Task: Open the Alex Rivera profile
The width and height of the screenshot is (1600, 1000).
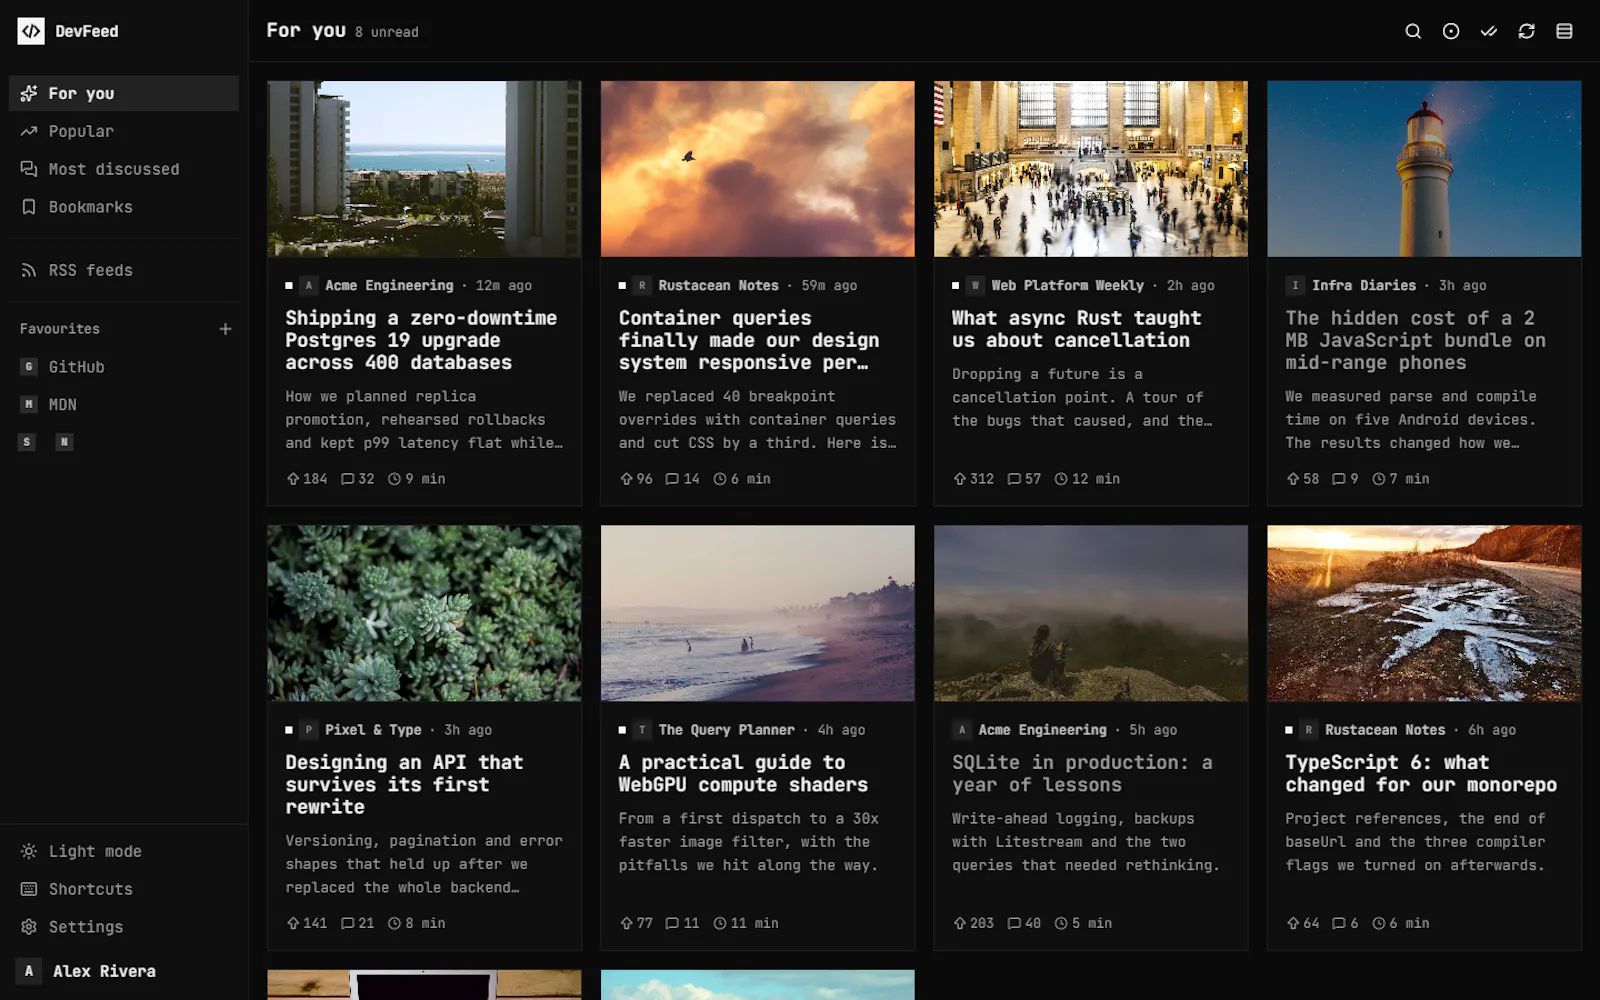Action: (124, 971)
